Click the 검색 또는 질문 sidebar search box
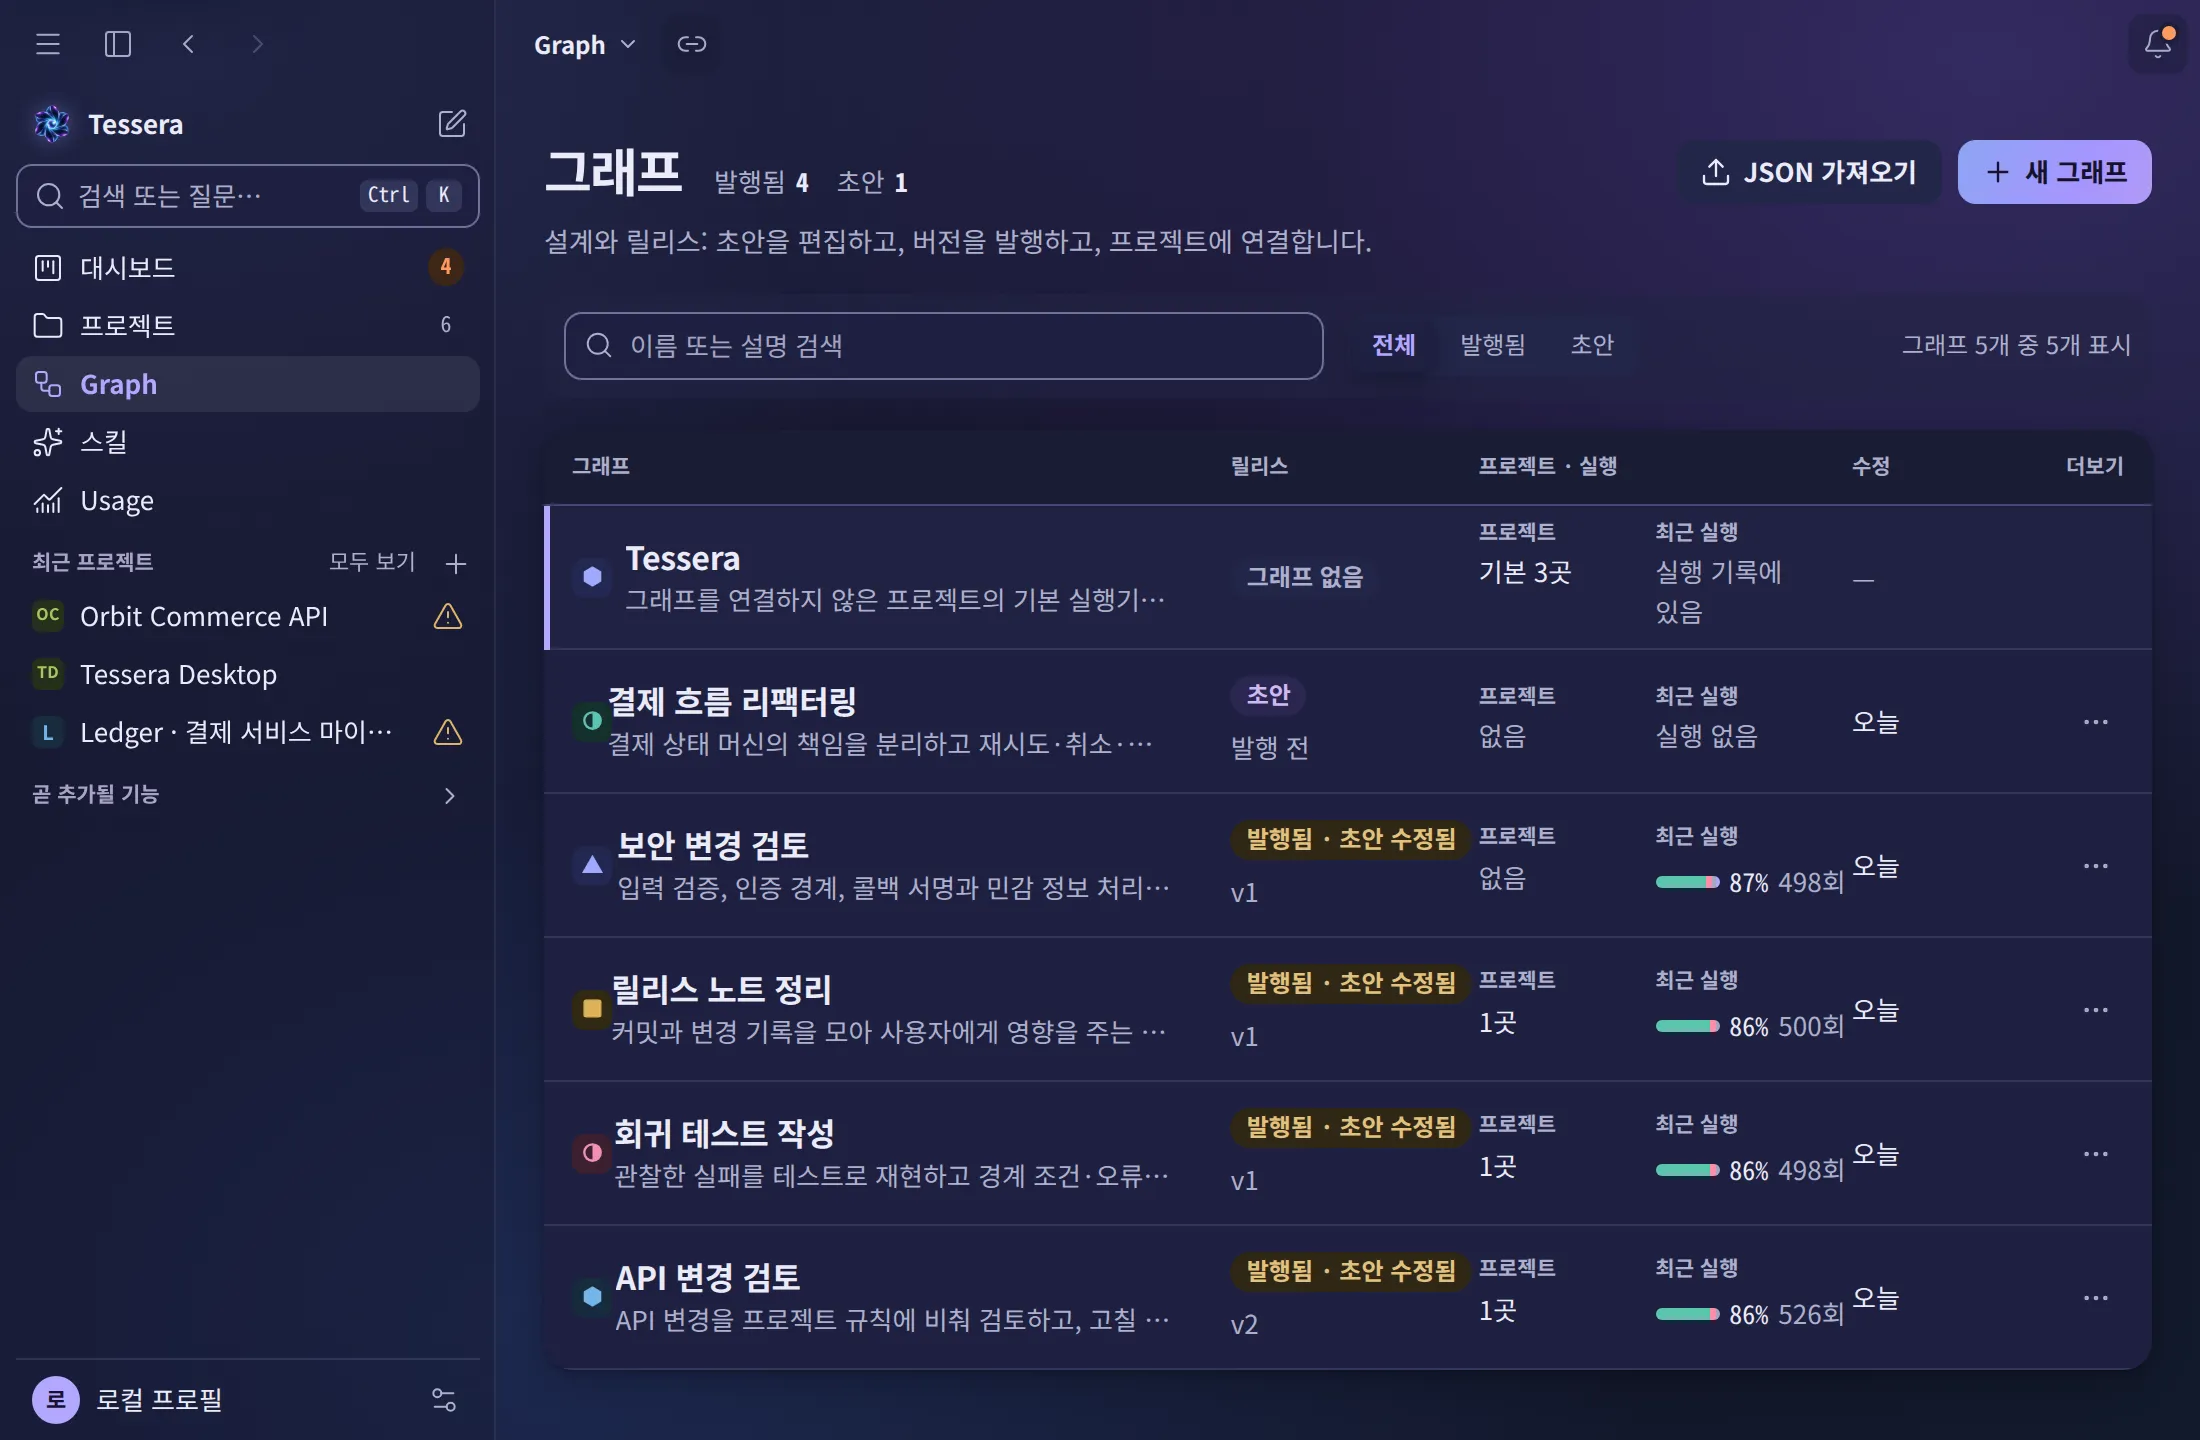Screen dimensions: 2200x1440 pos(248,196)
